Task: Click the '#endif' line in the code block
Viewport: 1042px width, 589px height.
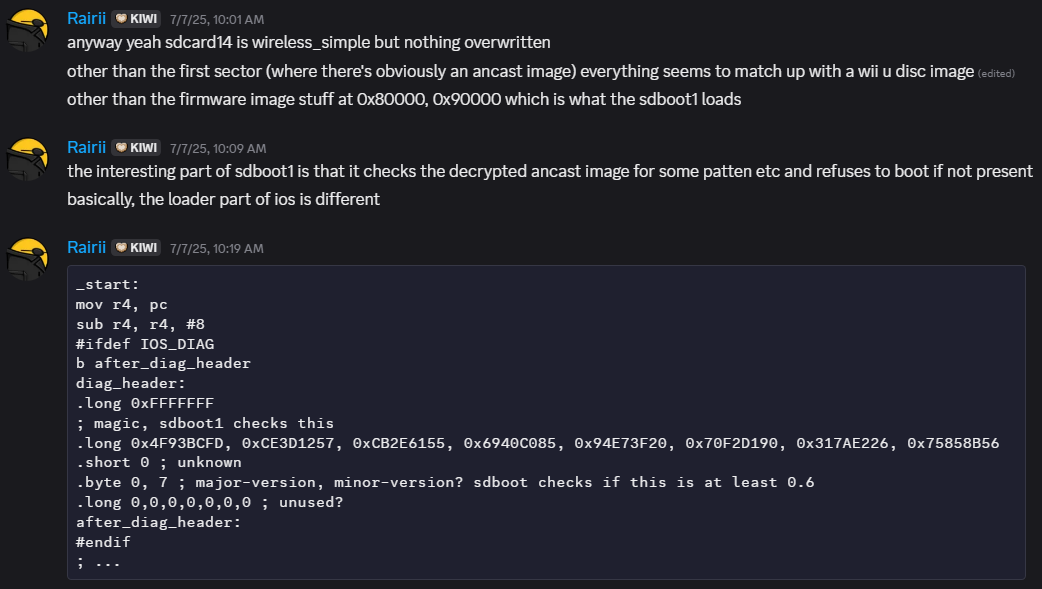Action: click(x=103, y=542)
